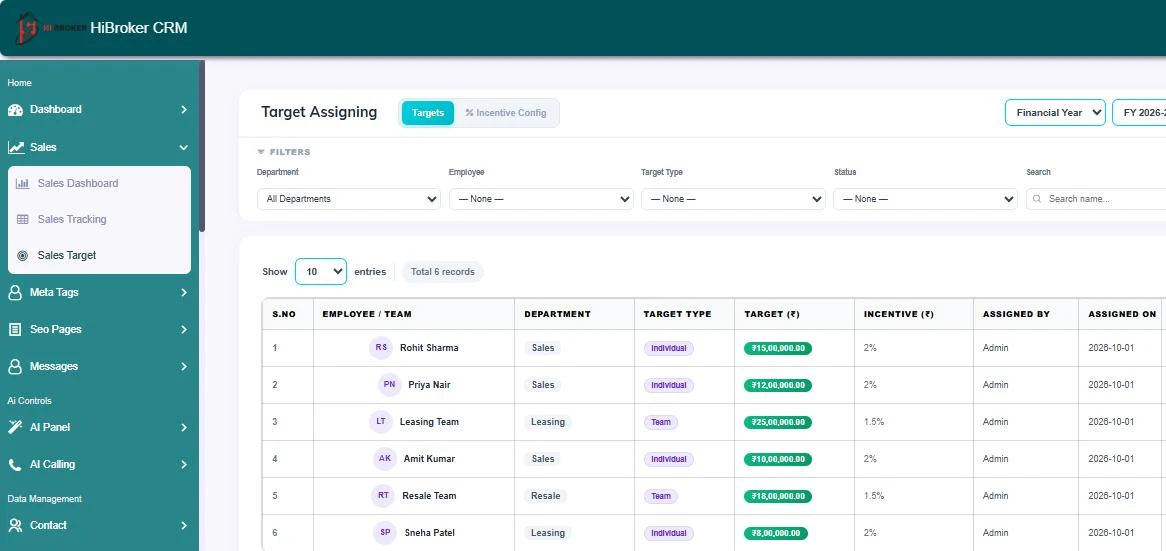
Task: Expand the Seo Pages chevron
Action: (x=184, y=329)
